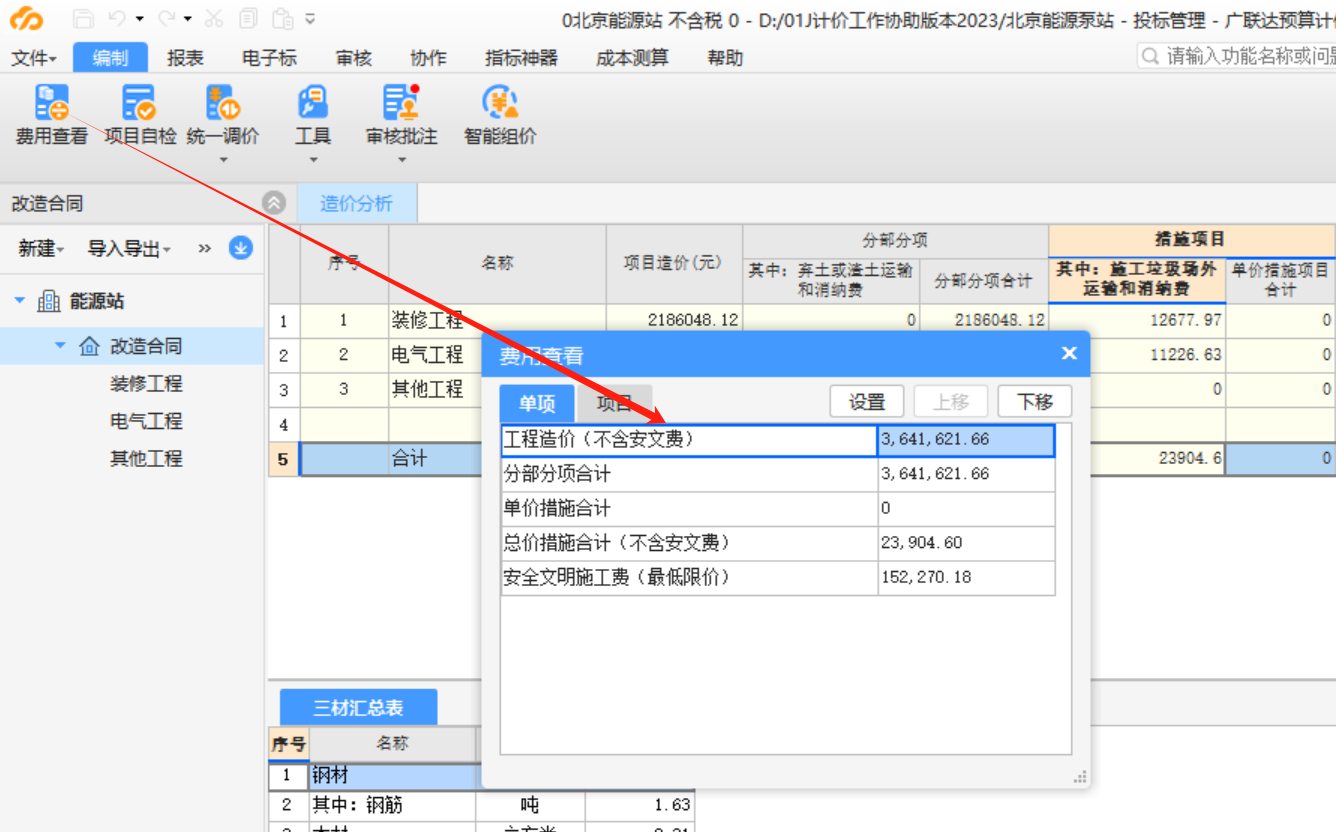Viewport: 1336px width, 832px height.
Task: Switch to the 编制 ribbon tab
Action: point(110,58)
